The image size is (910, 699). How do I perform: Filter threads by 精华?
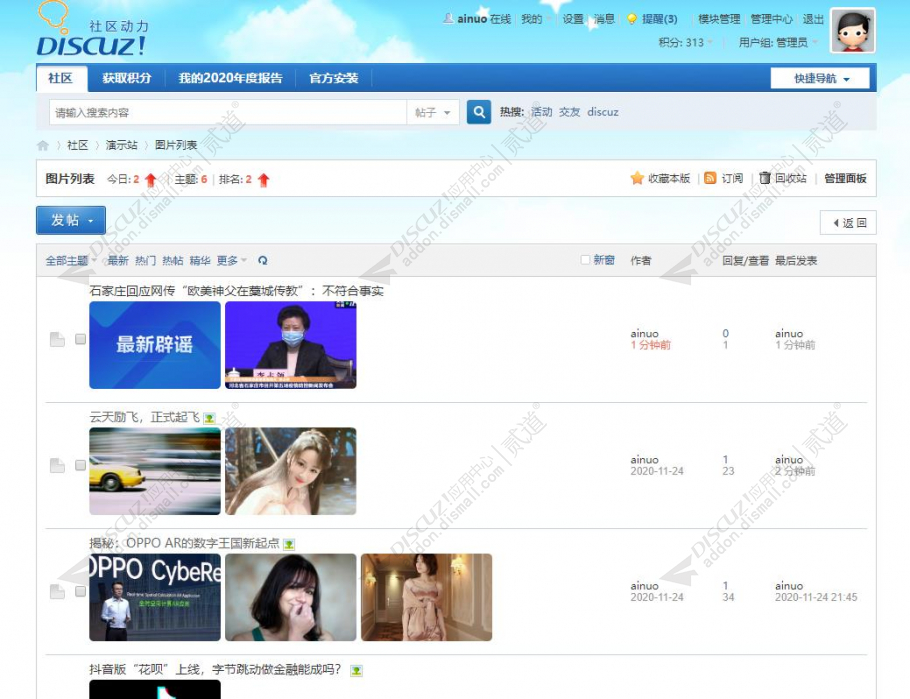200,261
